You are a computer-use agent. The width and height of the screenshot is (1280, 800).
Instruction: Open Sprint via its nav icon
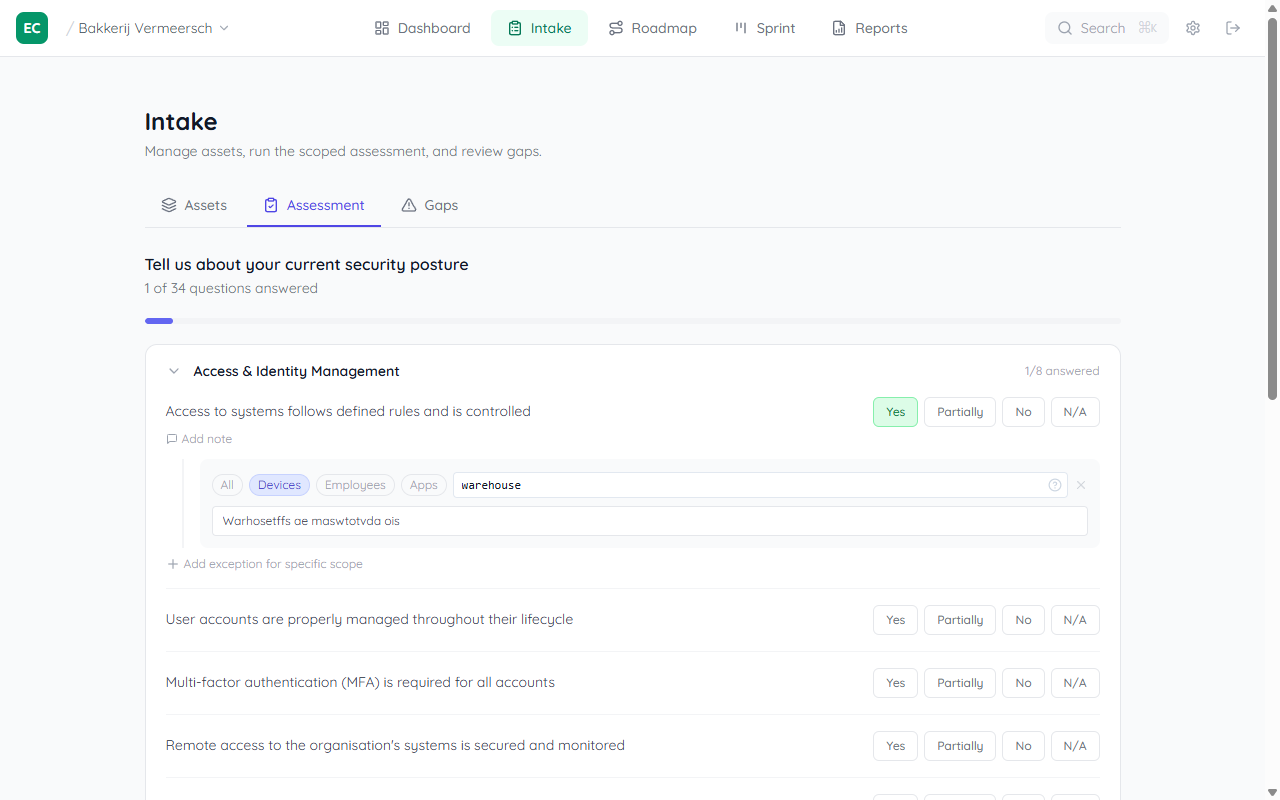740,28
